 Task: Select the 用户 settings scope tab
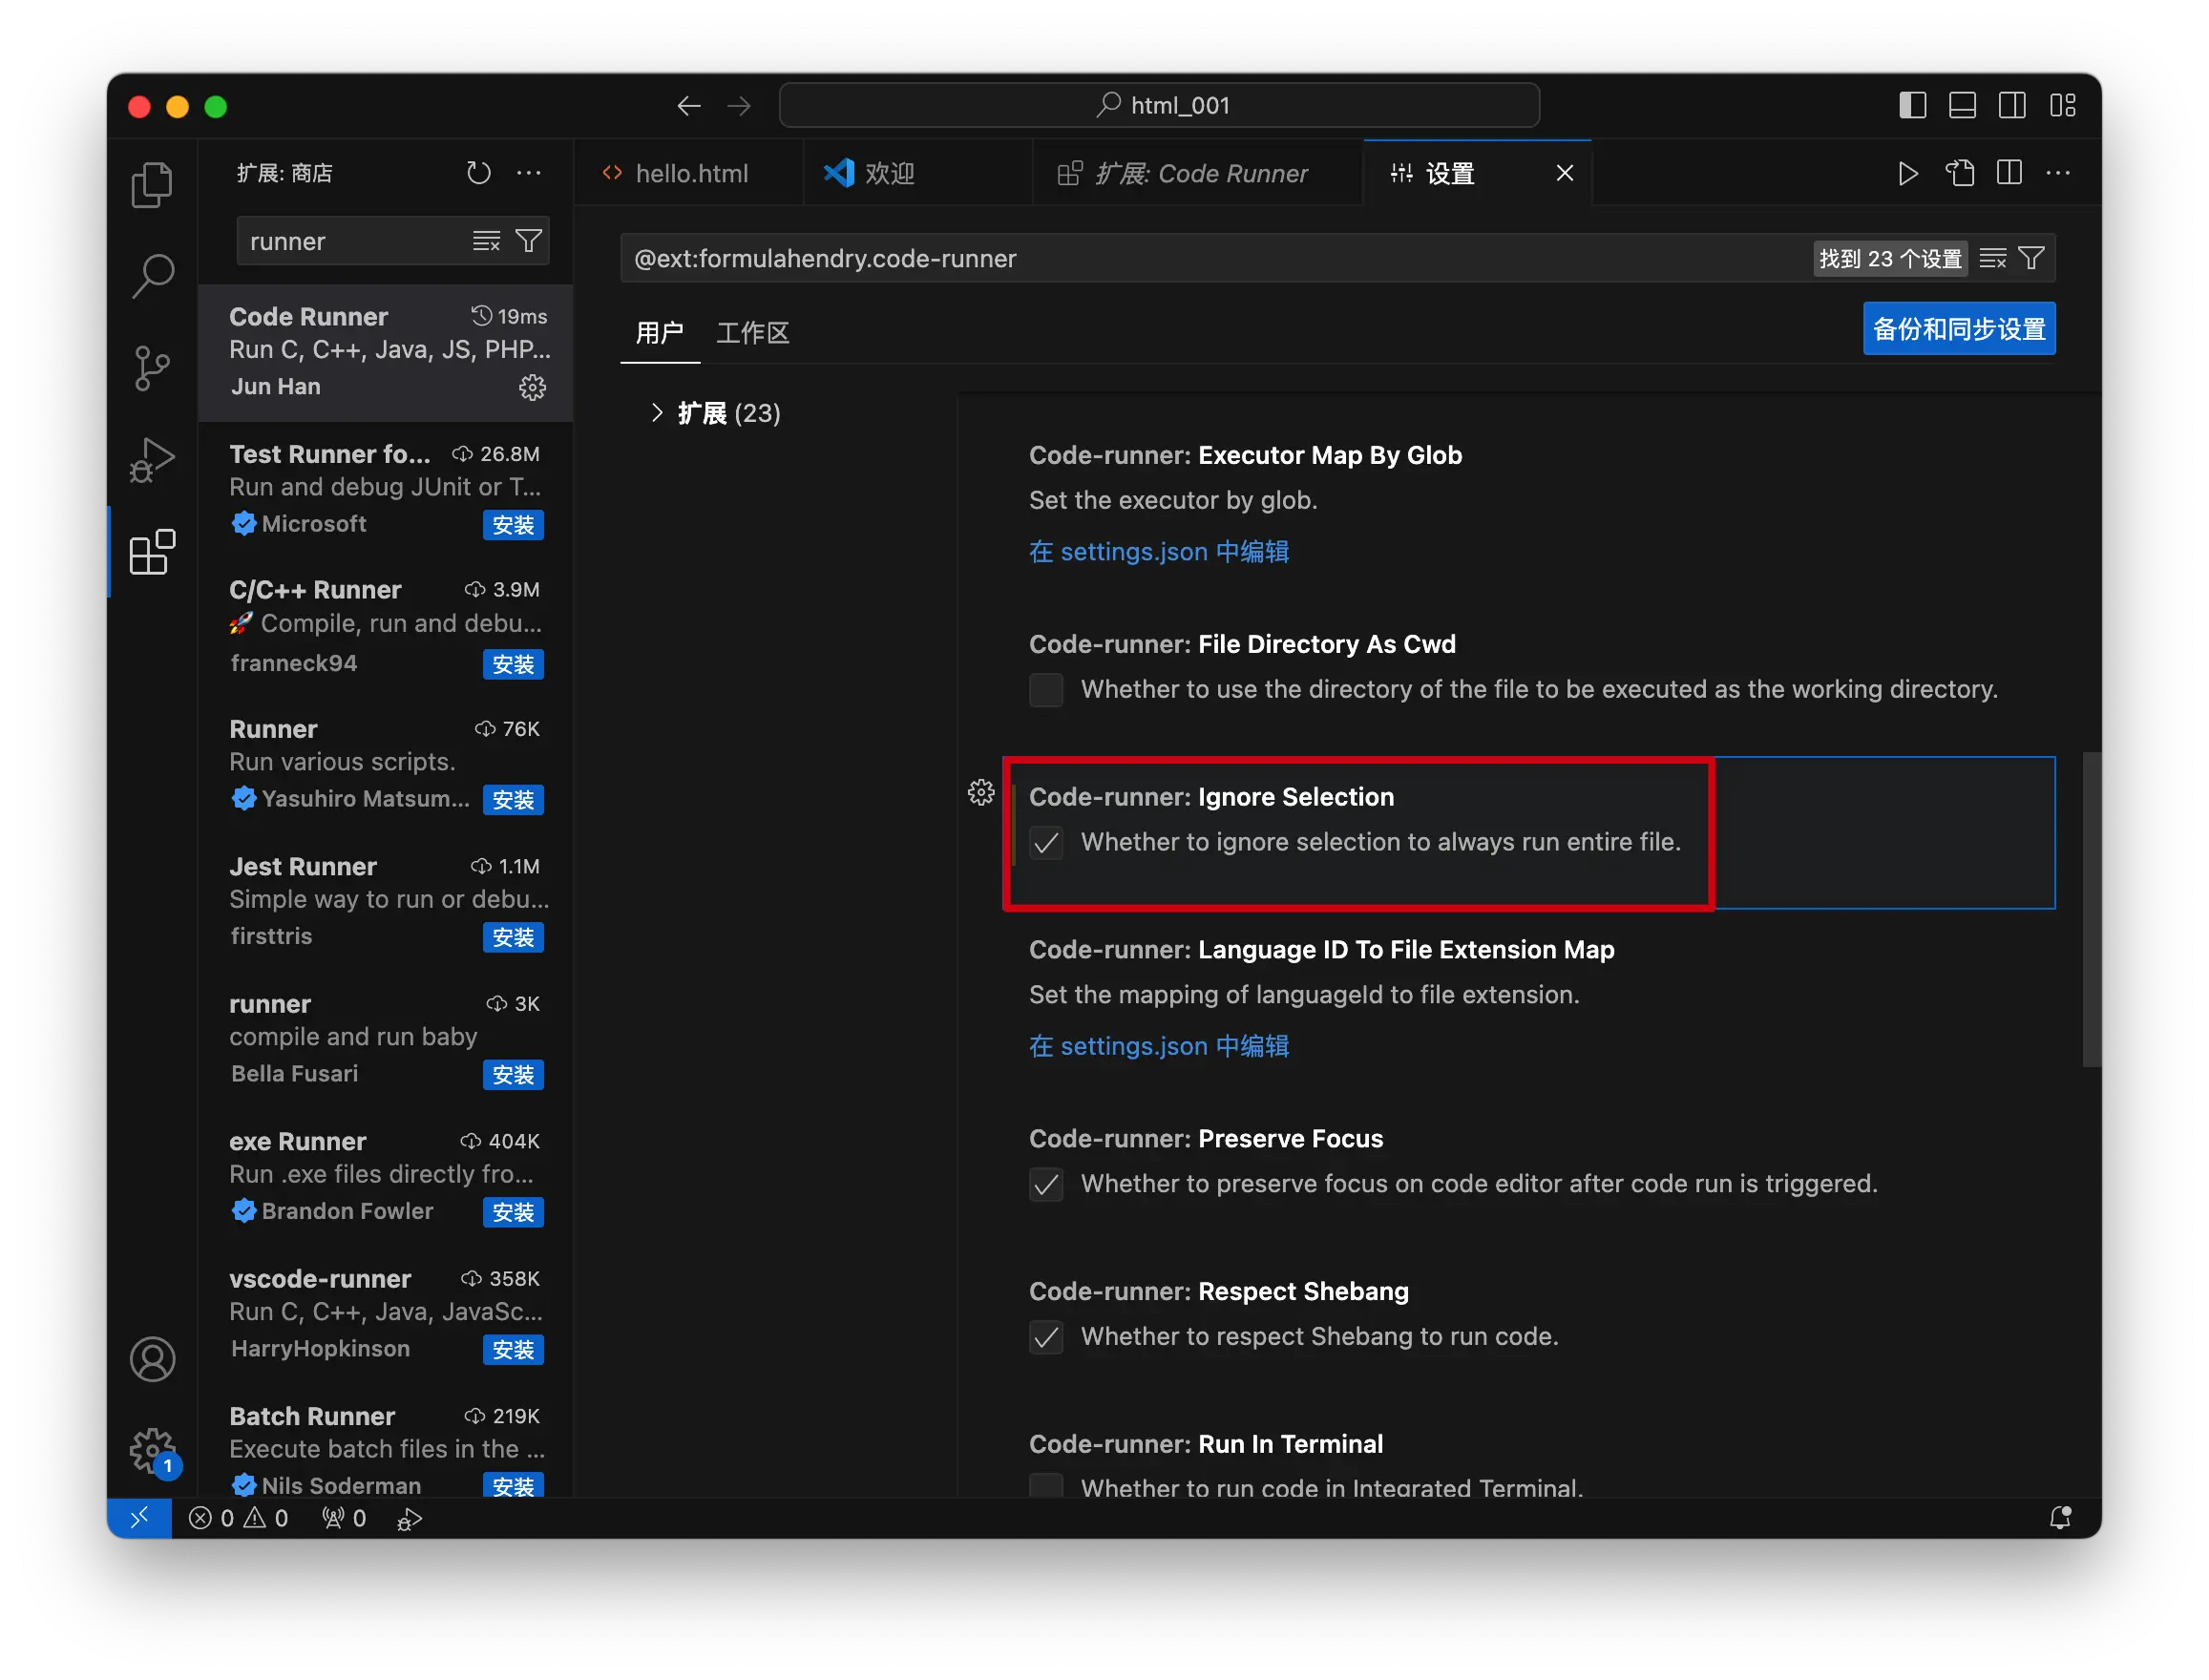coord(659,333)
